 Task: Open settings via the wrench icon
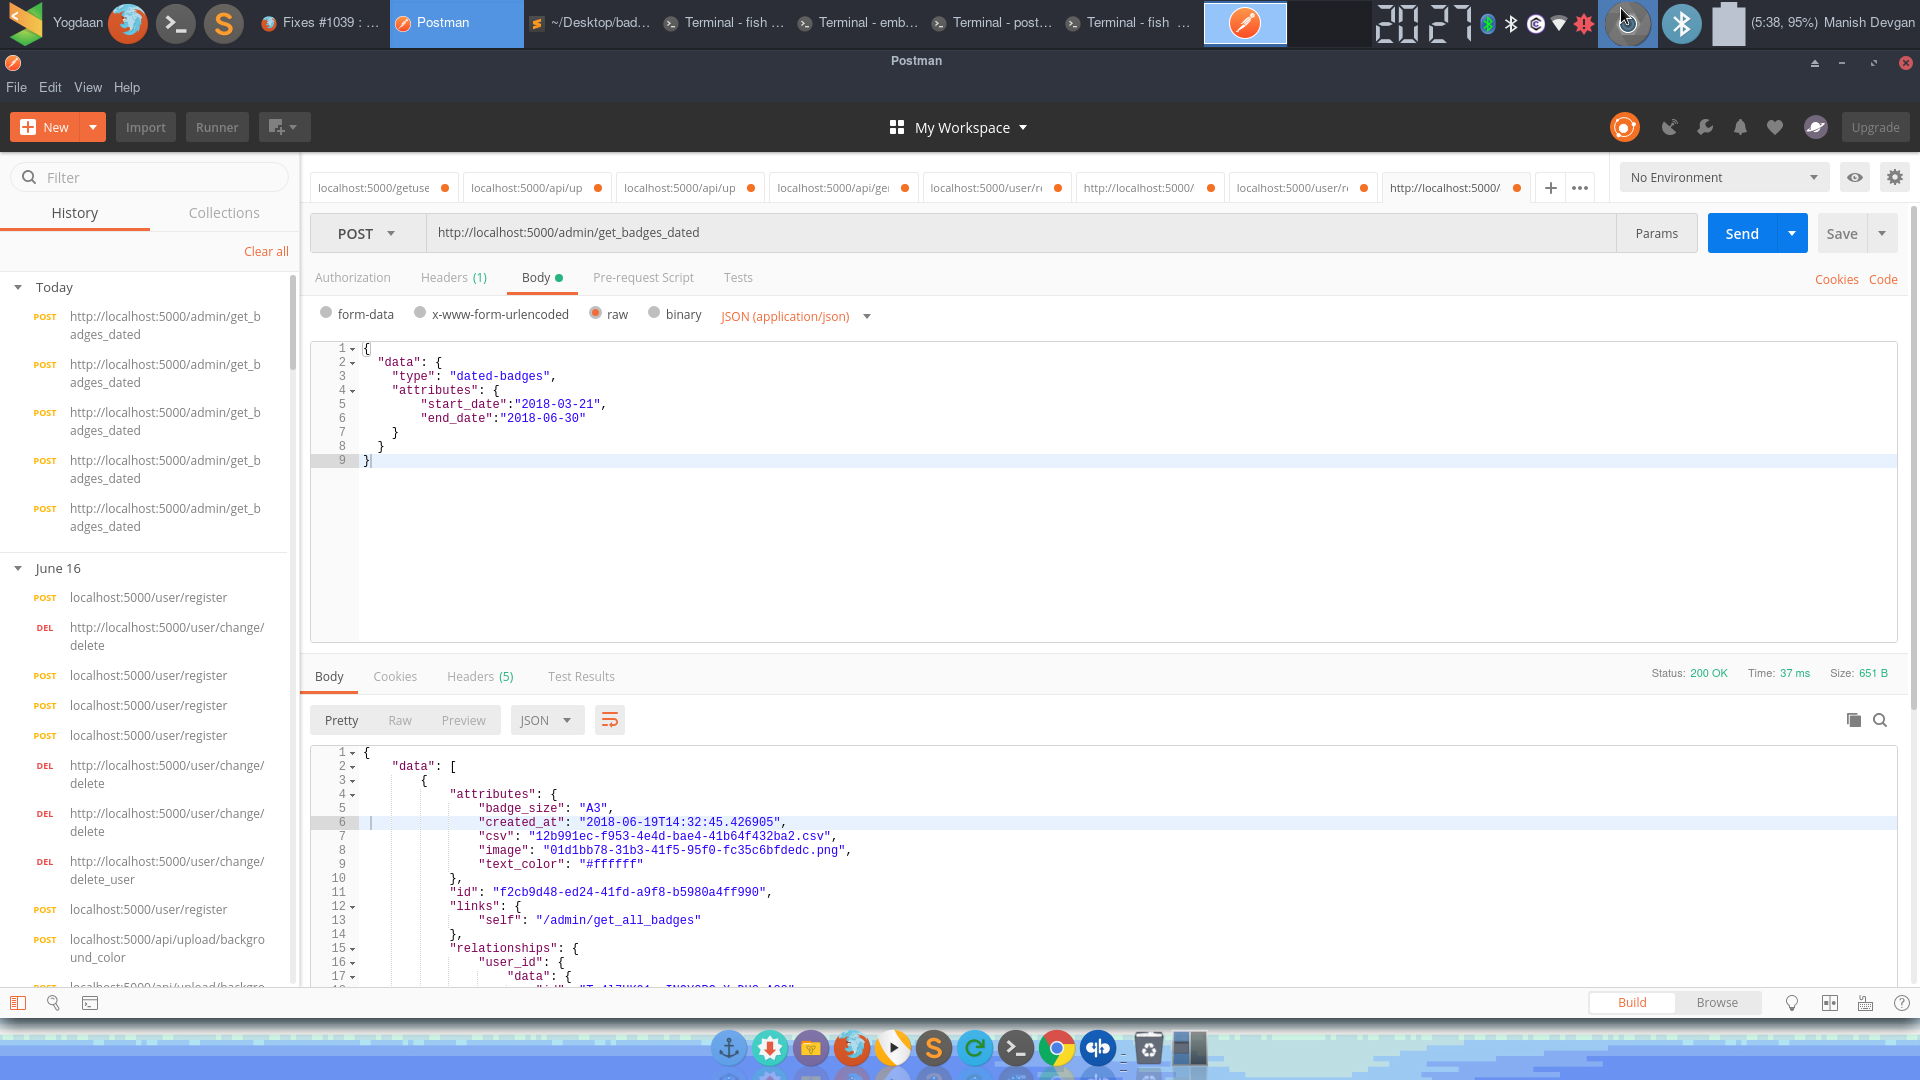tap(1705, 127)
